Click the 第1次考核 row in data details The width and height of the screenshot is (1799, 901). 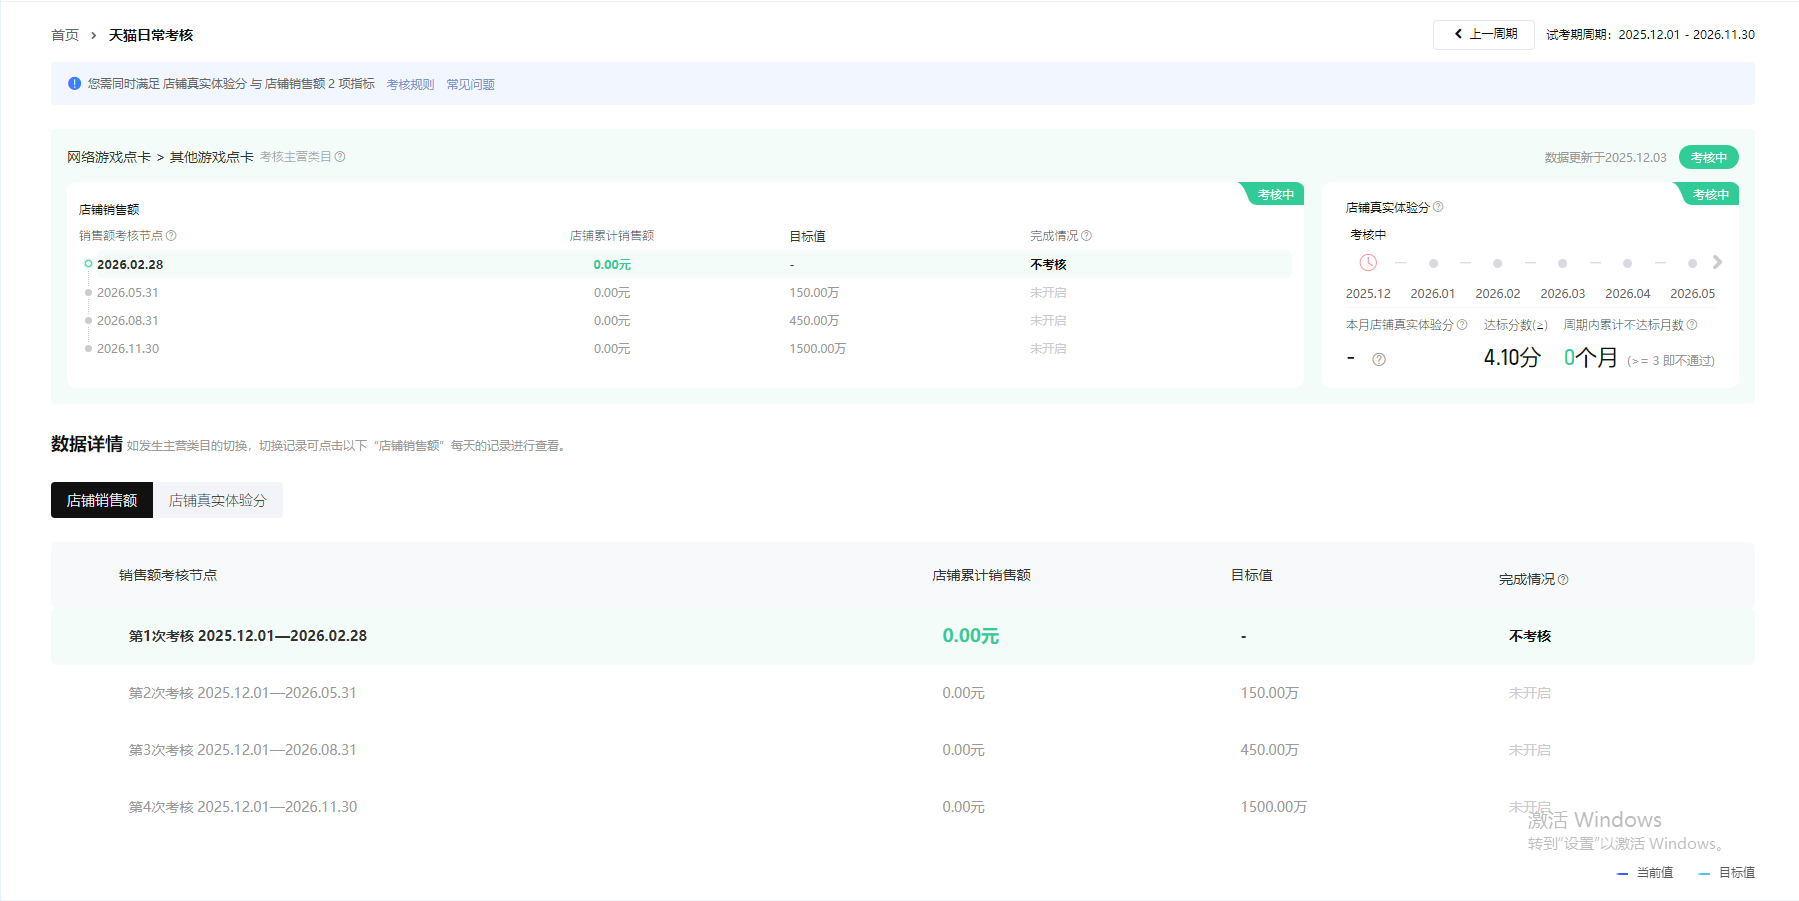(248, 636)
